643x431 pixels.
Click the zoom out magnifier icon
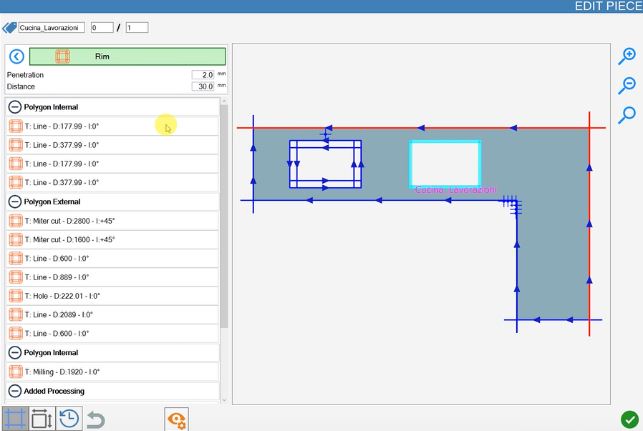click(x=627, y=85)
